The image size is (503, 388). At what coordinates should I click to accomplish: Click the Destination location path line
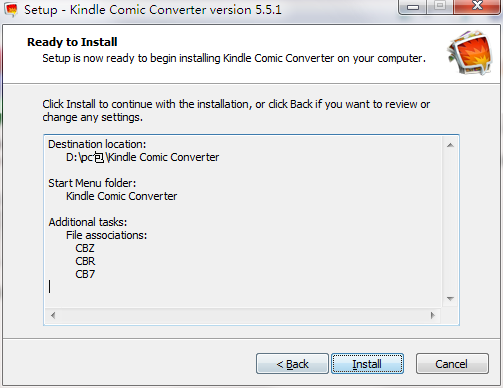click(142, 157)
